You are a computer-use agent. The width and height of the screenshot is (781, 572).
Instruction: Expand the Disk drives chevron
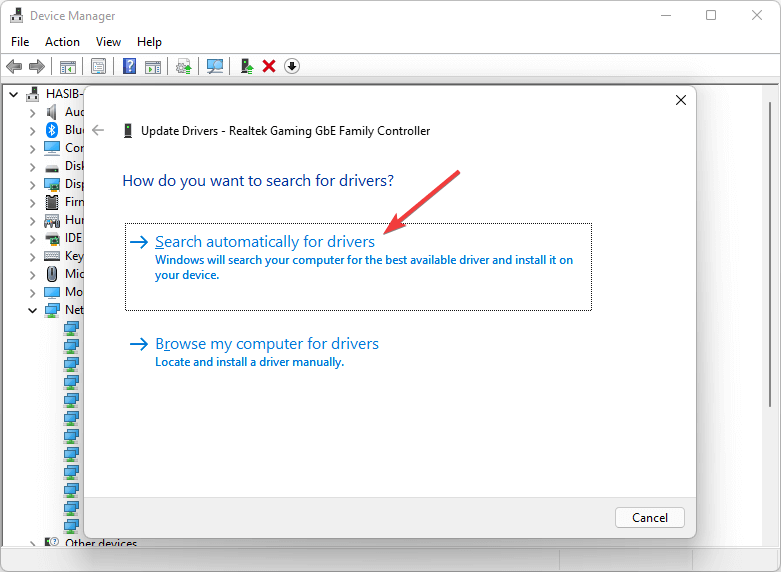(32, 167)
